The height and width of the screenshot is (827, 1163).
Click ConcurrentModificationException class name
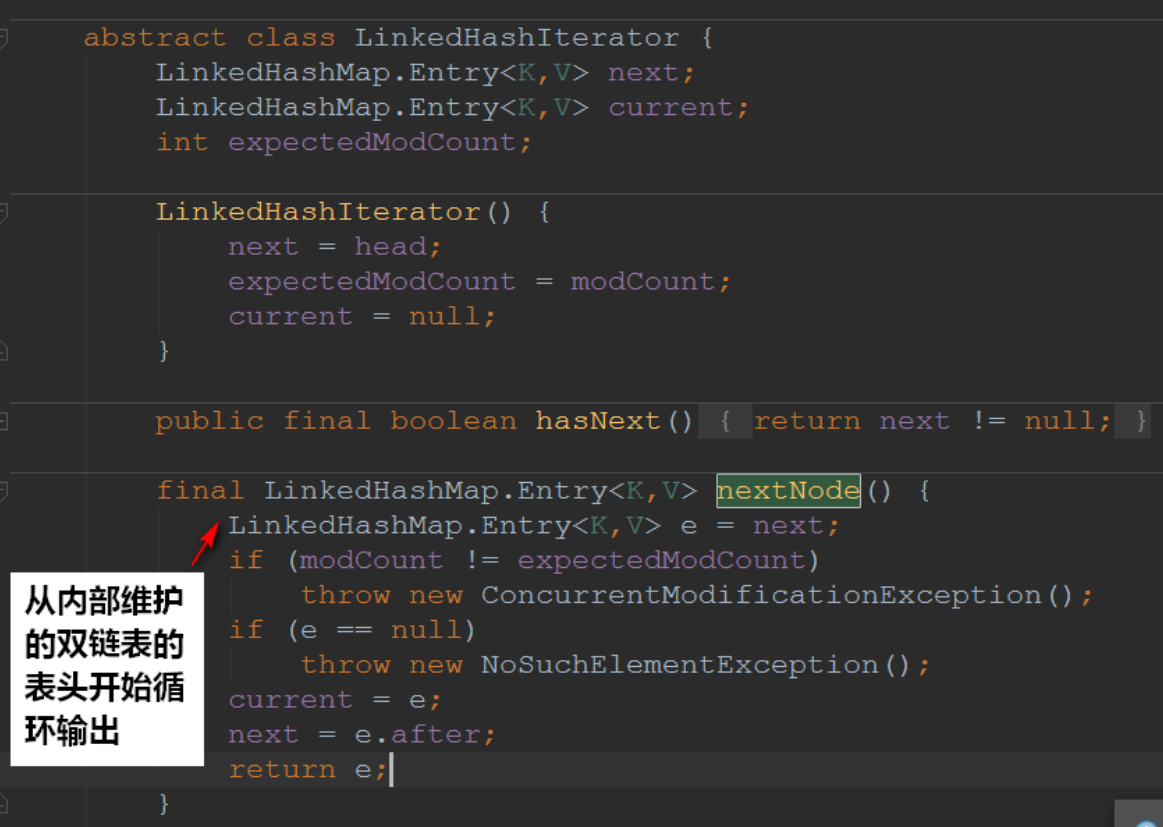761,596
